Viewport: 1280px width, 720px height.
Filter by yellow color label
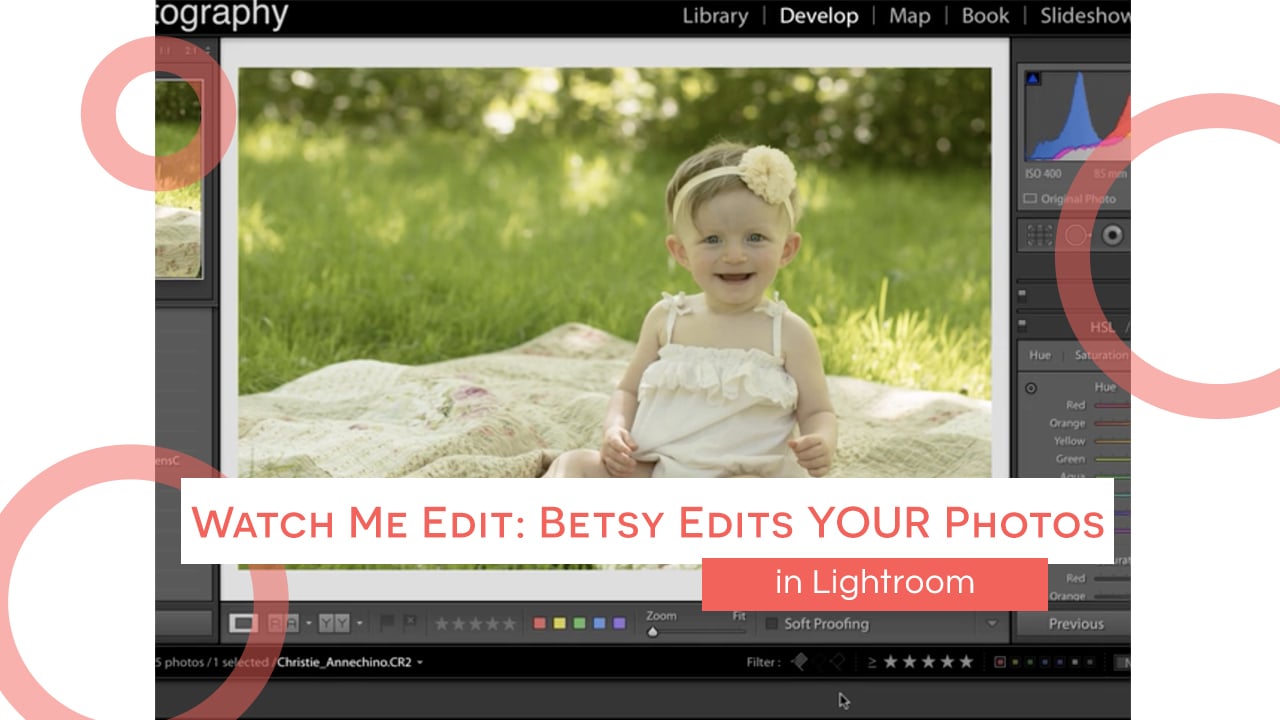(x=1017, y=662)
